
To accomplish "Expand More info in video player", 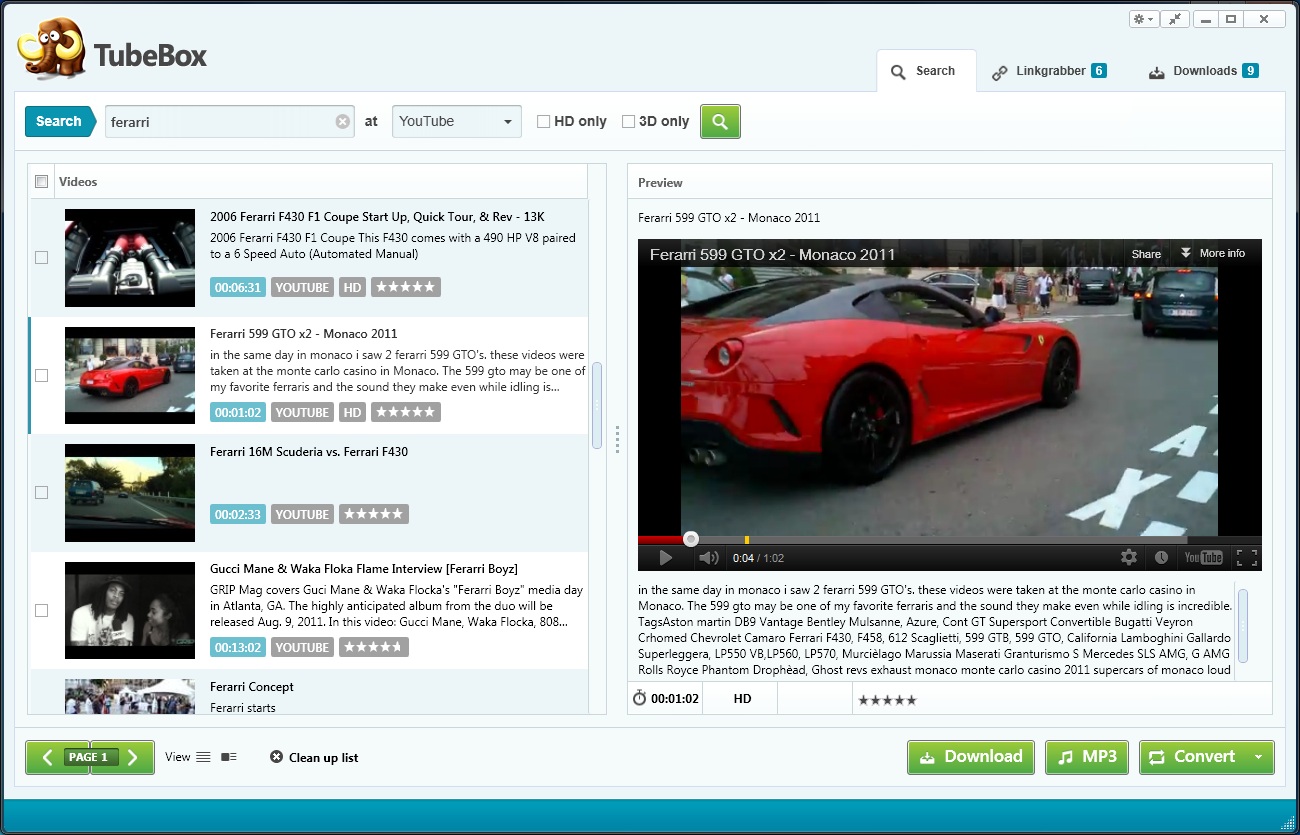I will click(1212, 253).
